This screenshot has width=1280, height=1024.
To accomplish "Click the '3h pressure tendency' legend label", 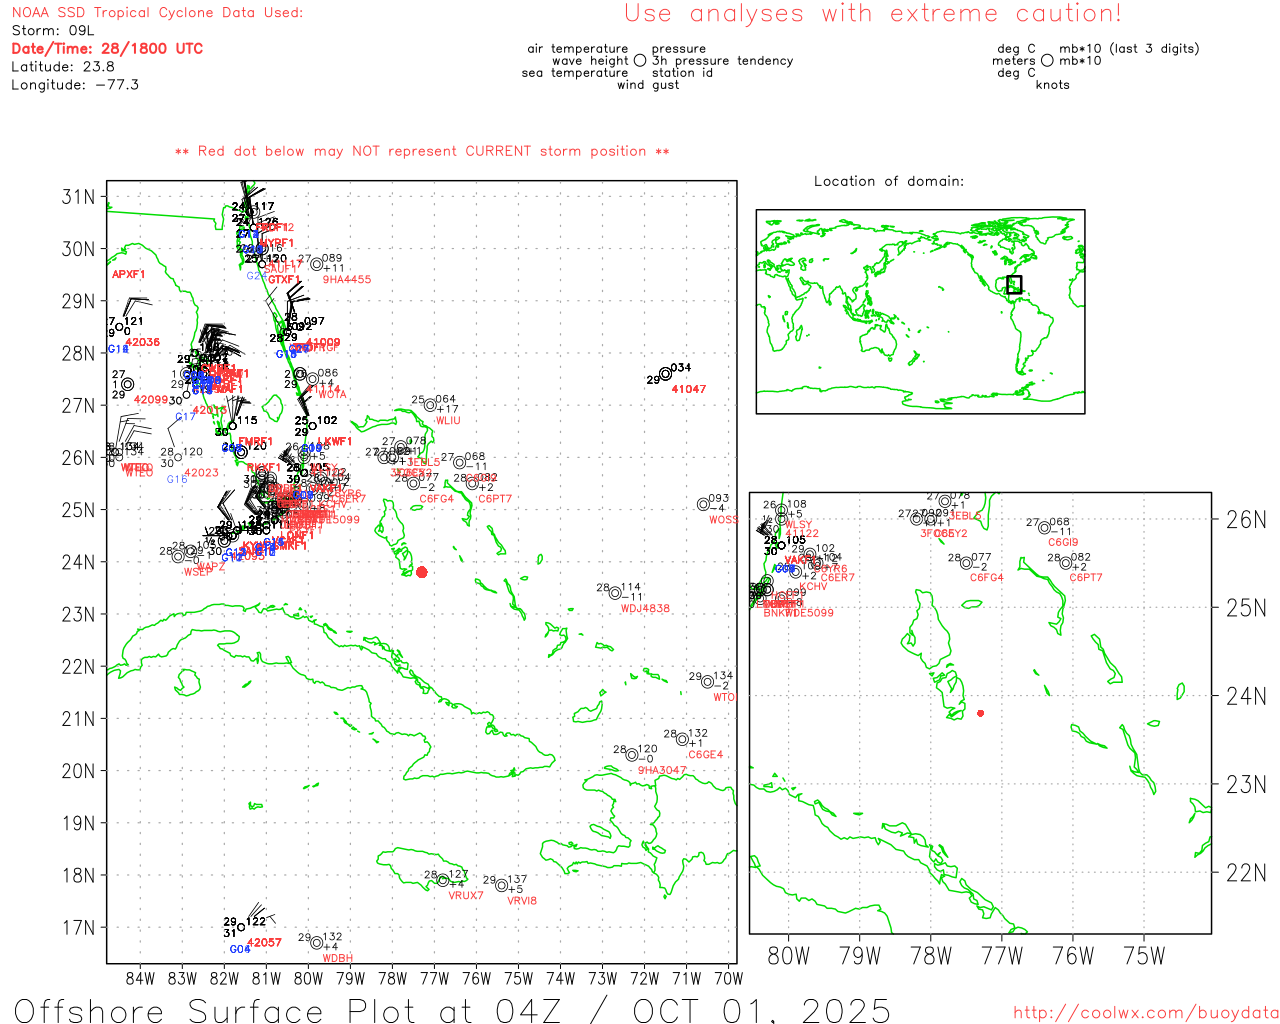I will (x=722, y=61).
